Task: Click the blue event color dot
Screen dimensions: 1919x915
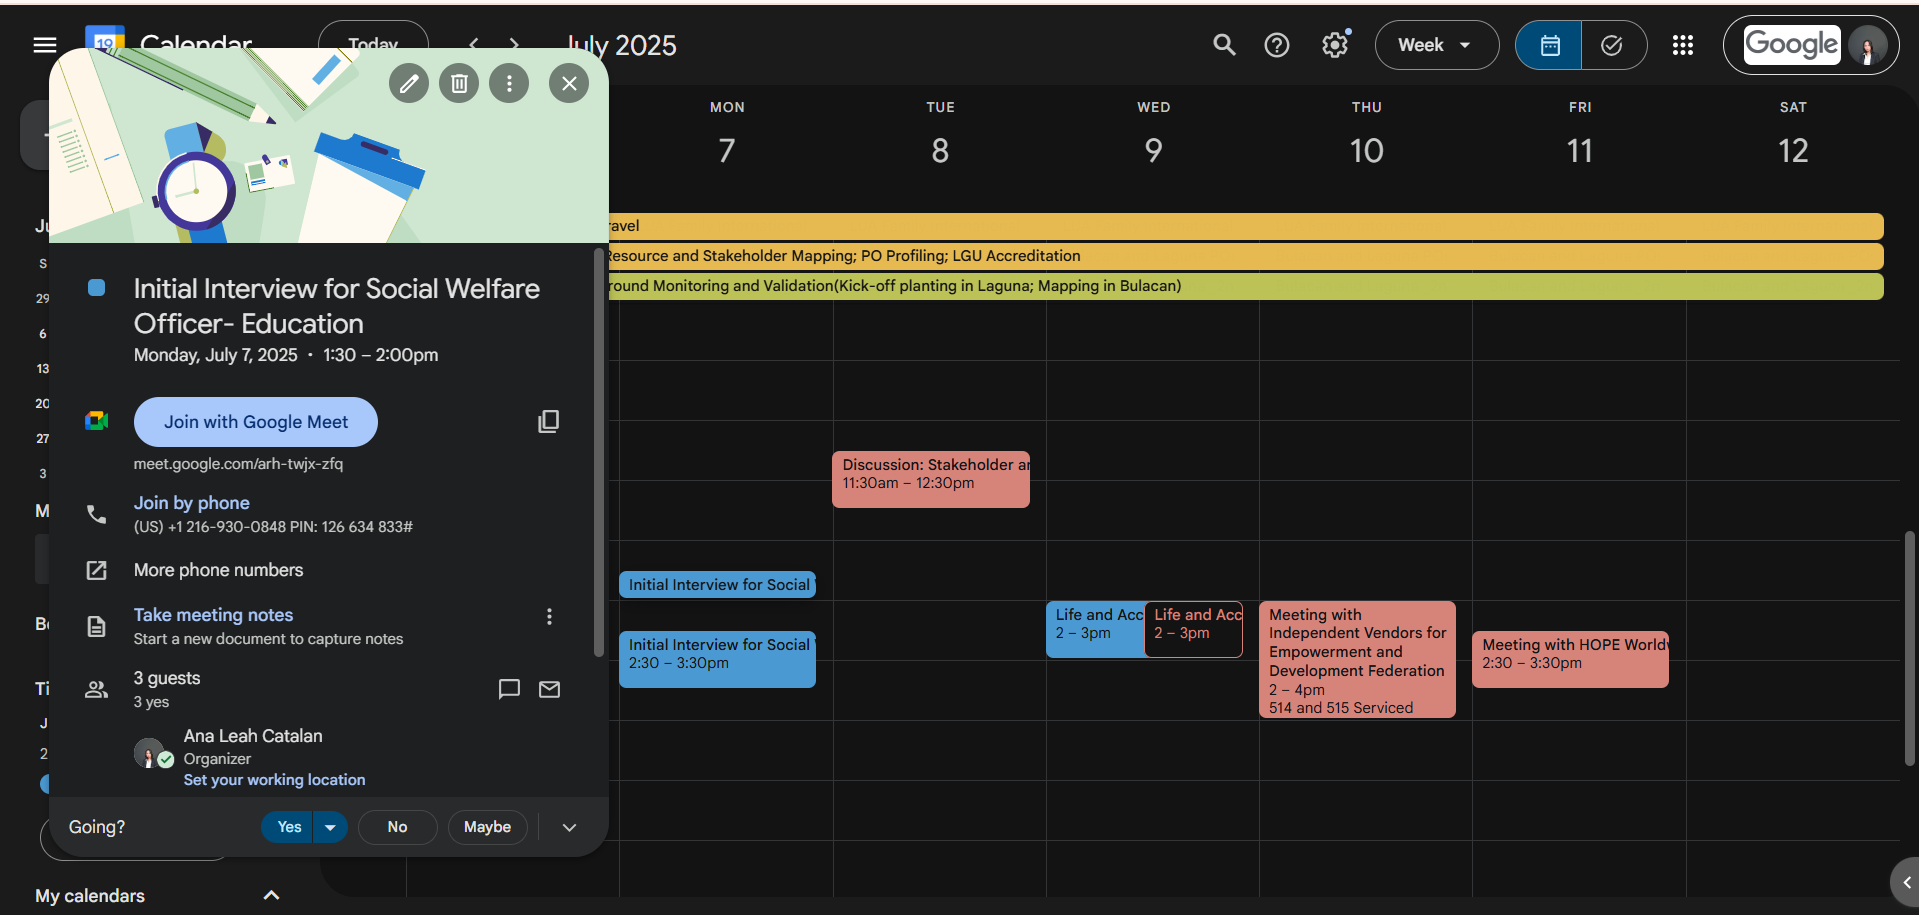Action: click(x=97, y=288)
